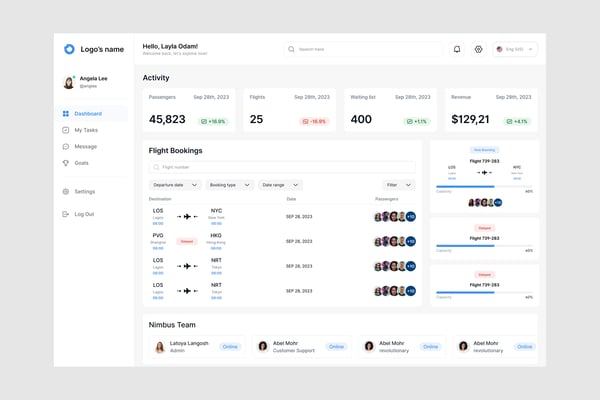The image size is (600, 400).
Task: Open the notifications bell
Action: 457,49
